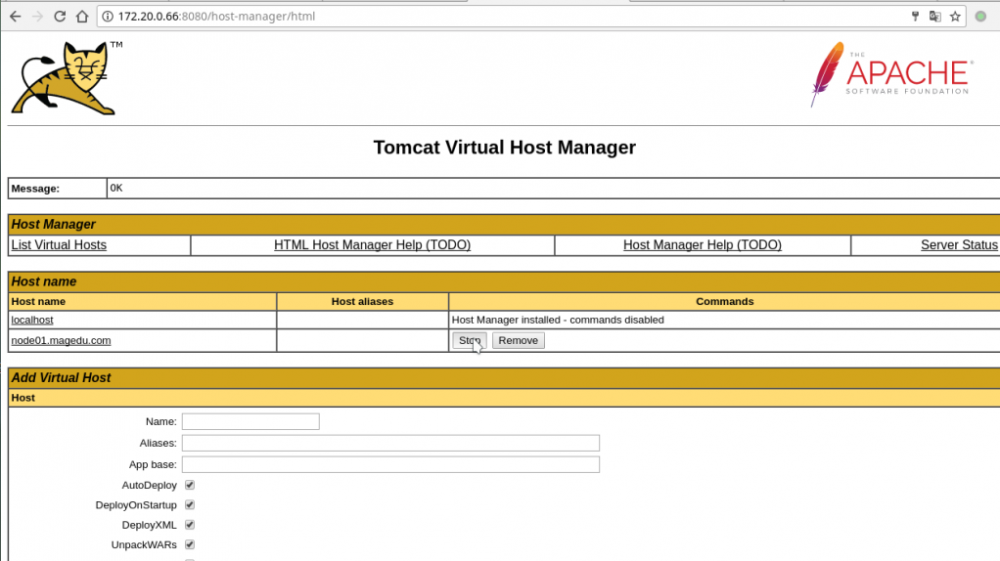Stop the node01.magedu.com host

pos(469,340)
